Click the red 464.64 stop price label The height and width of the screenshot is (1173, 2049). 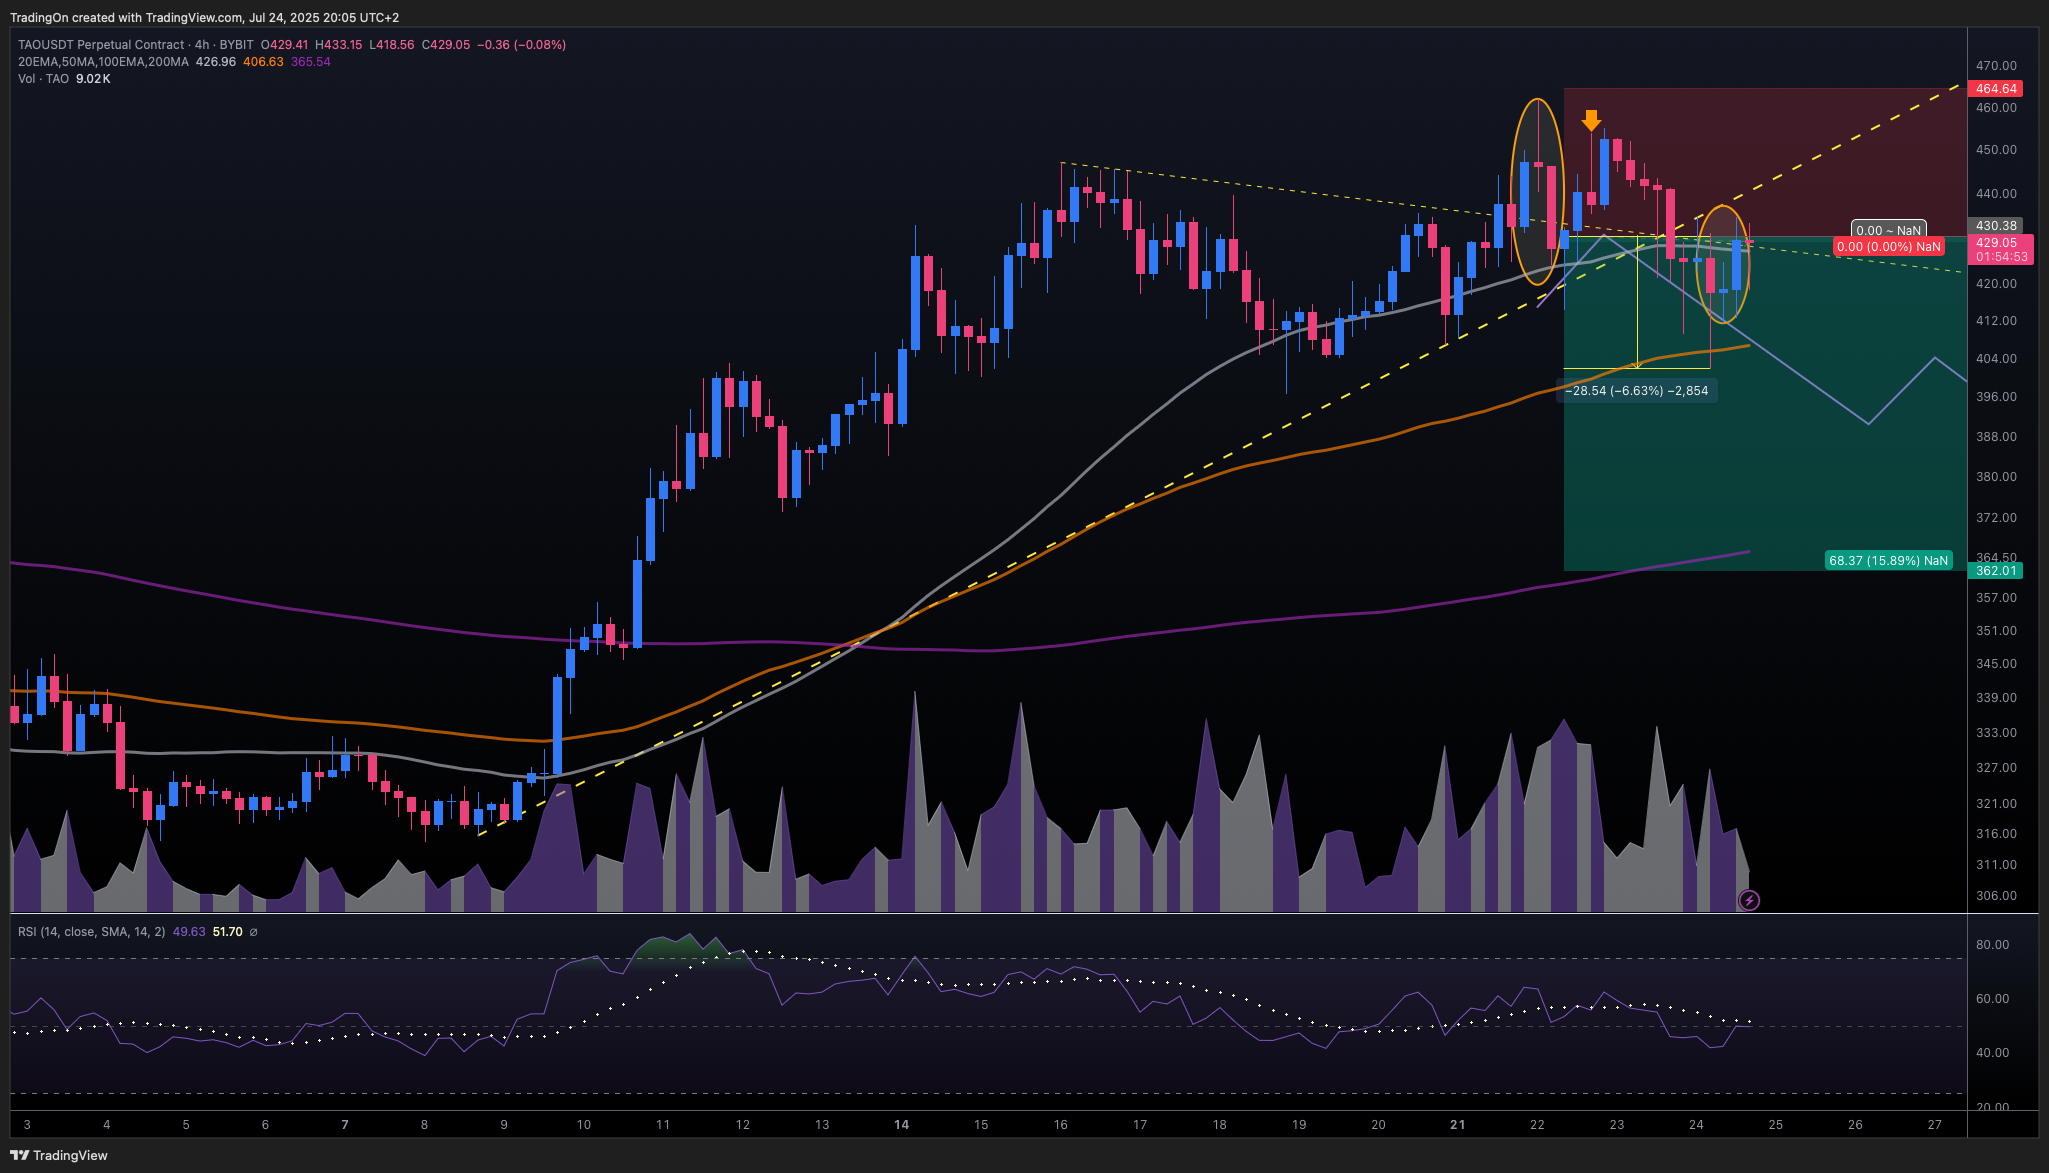[x=1996, y=89]
